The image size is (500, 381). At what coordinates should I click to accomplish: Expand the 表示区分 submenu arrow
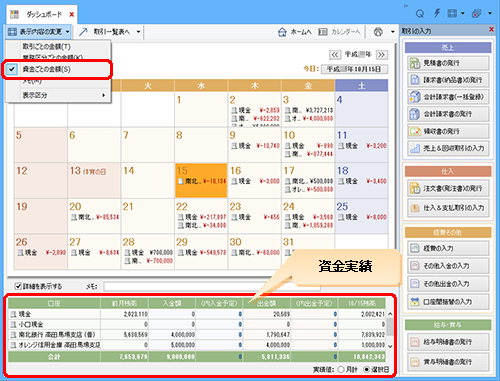point(104,95)
